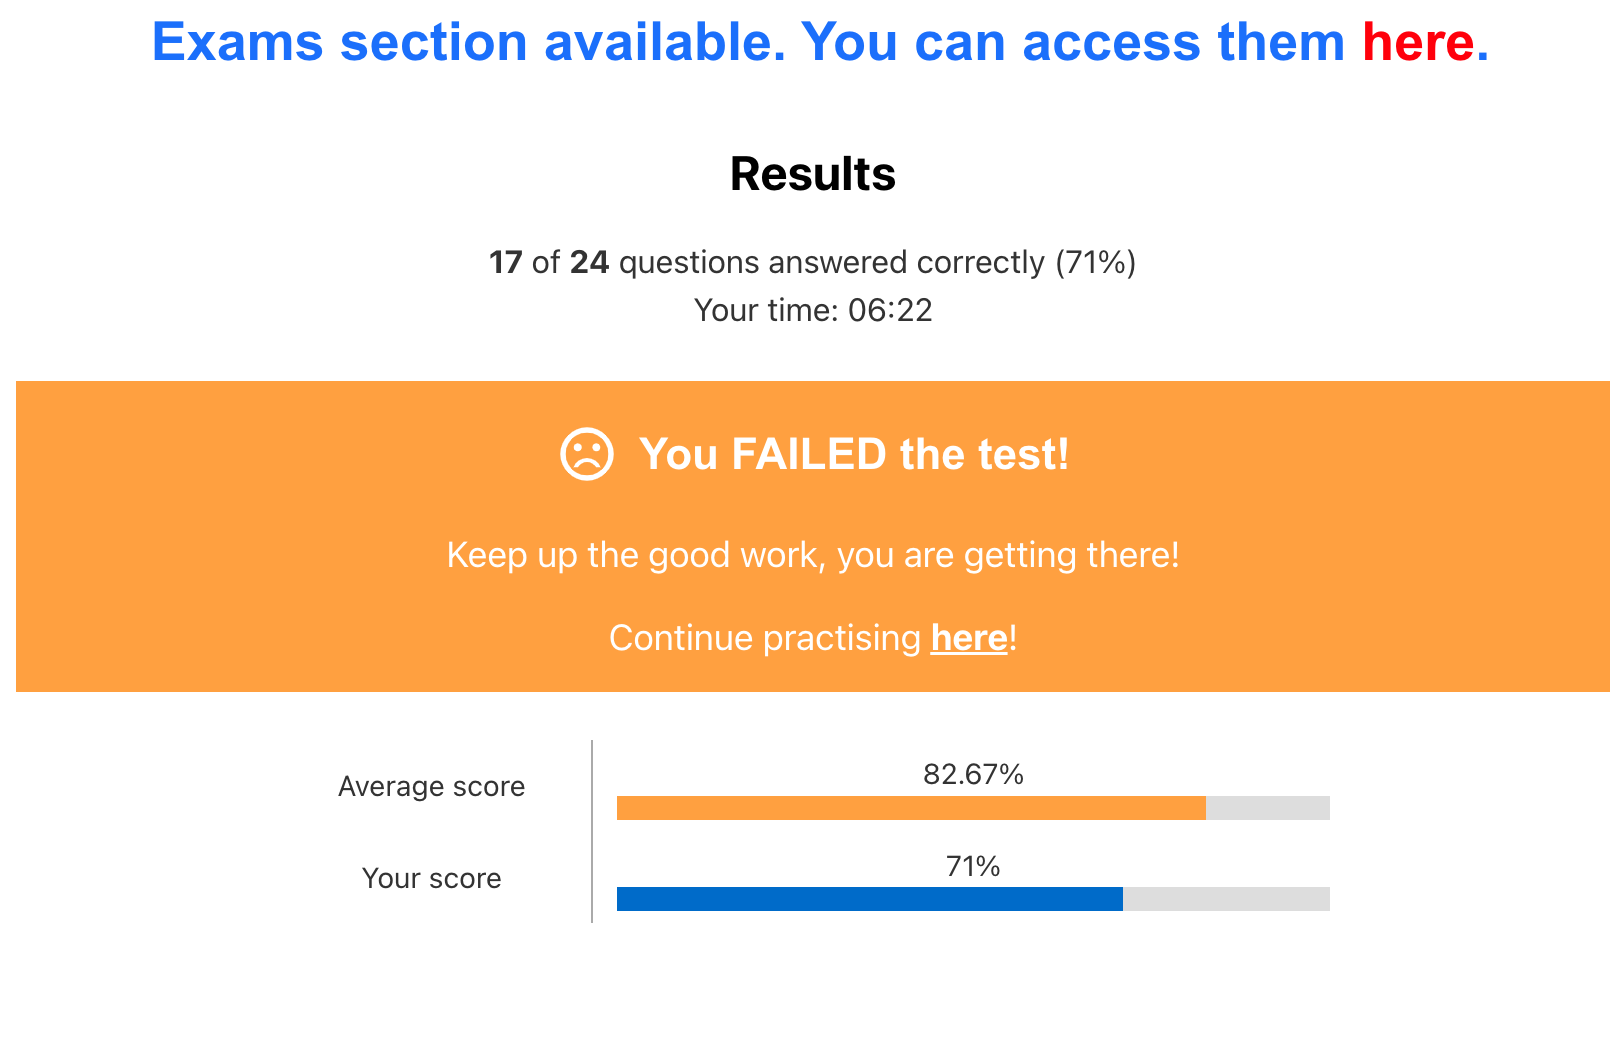Viewport: 1618px width, 1038px height.
Task: Click the '17 of 24 questions answered' line
Action: point(760,262)
